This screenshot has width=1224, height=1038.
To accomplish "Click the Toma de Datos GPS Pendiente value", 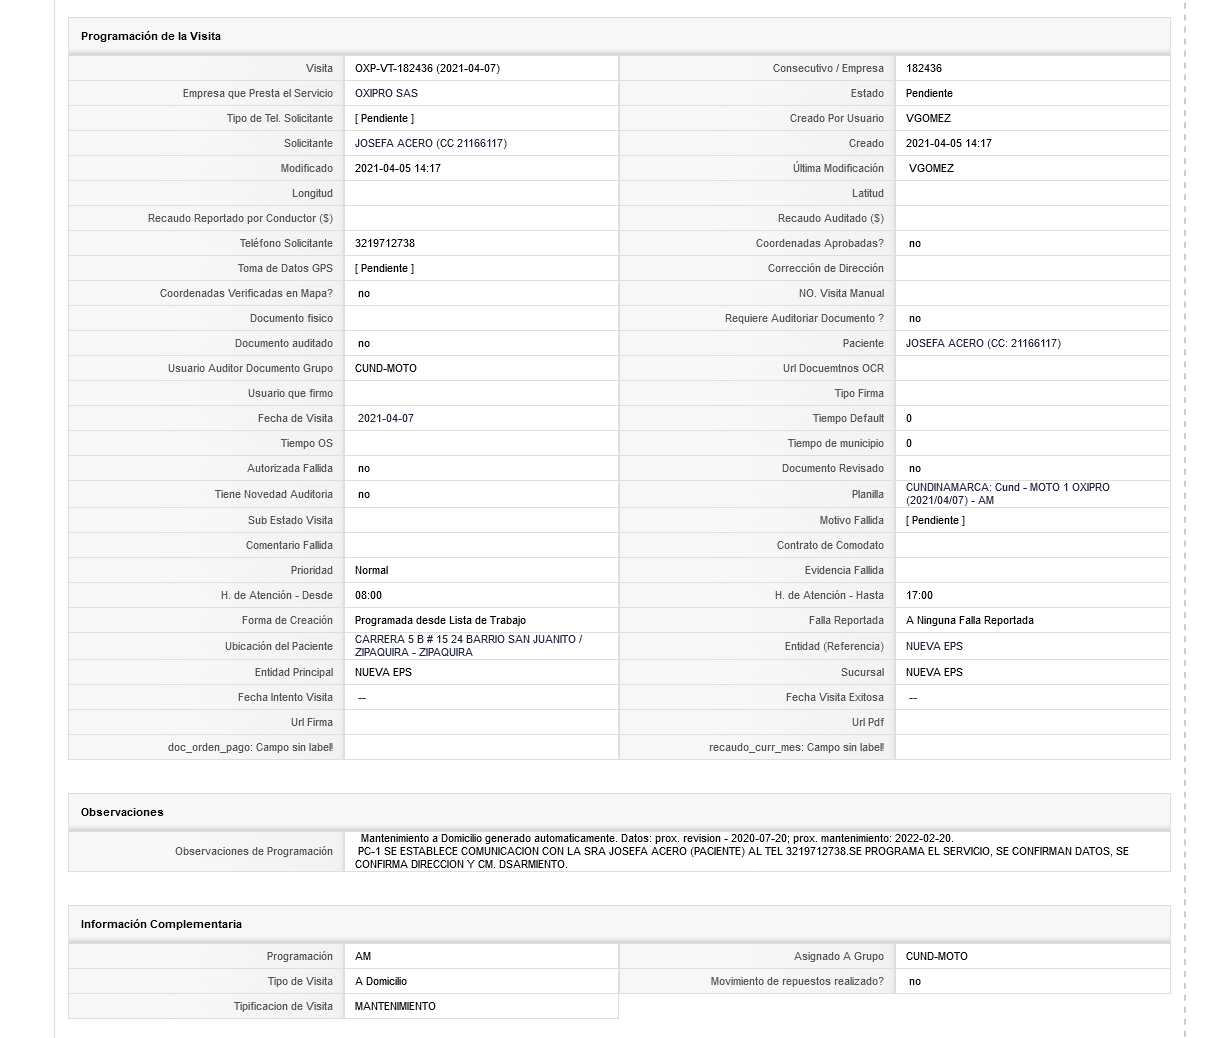I will (x=384, y=268).
